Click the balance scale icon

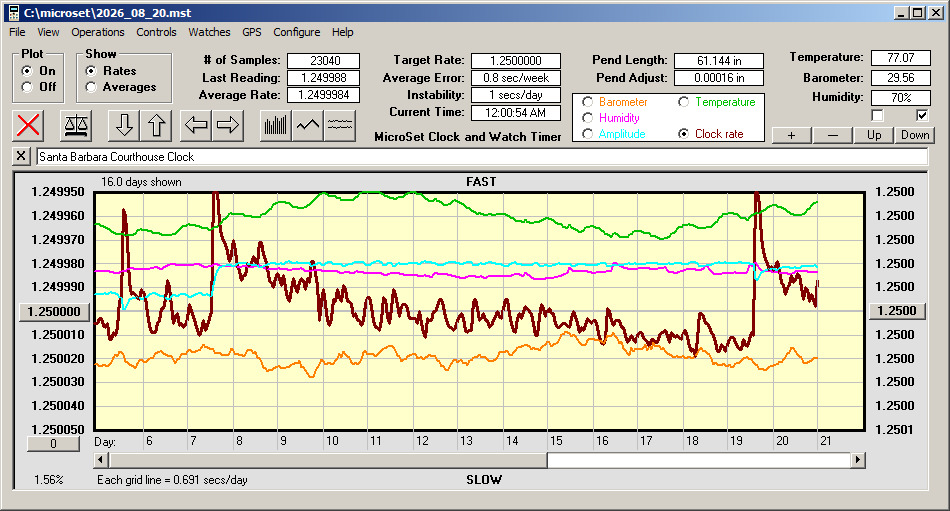[76, 125]
